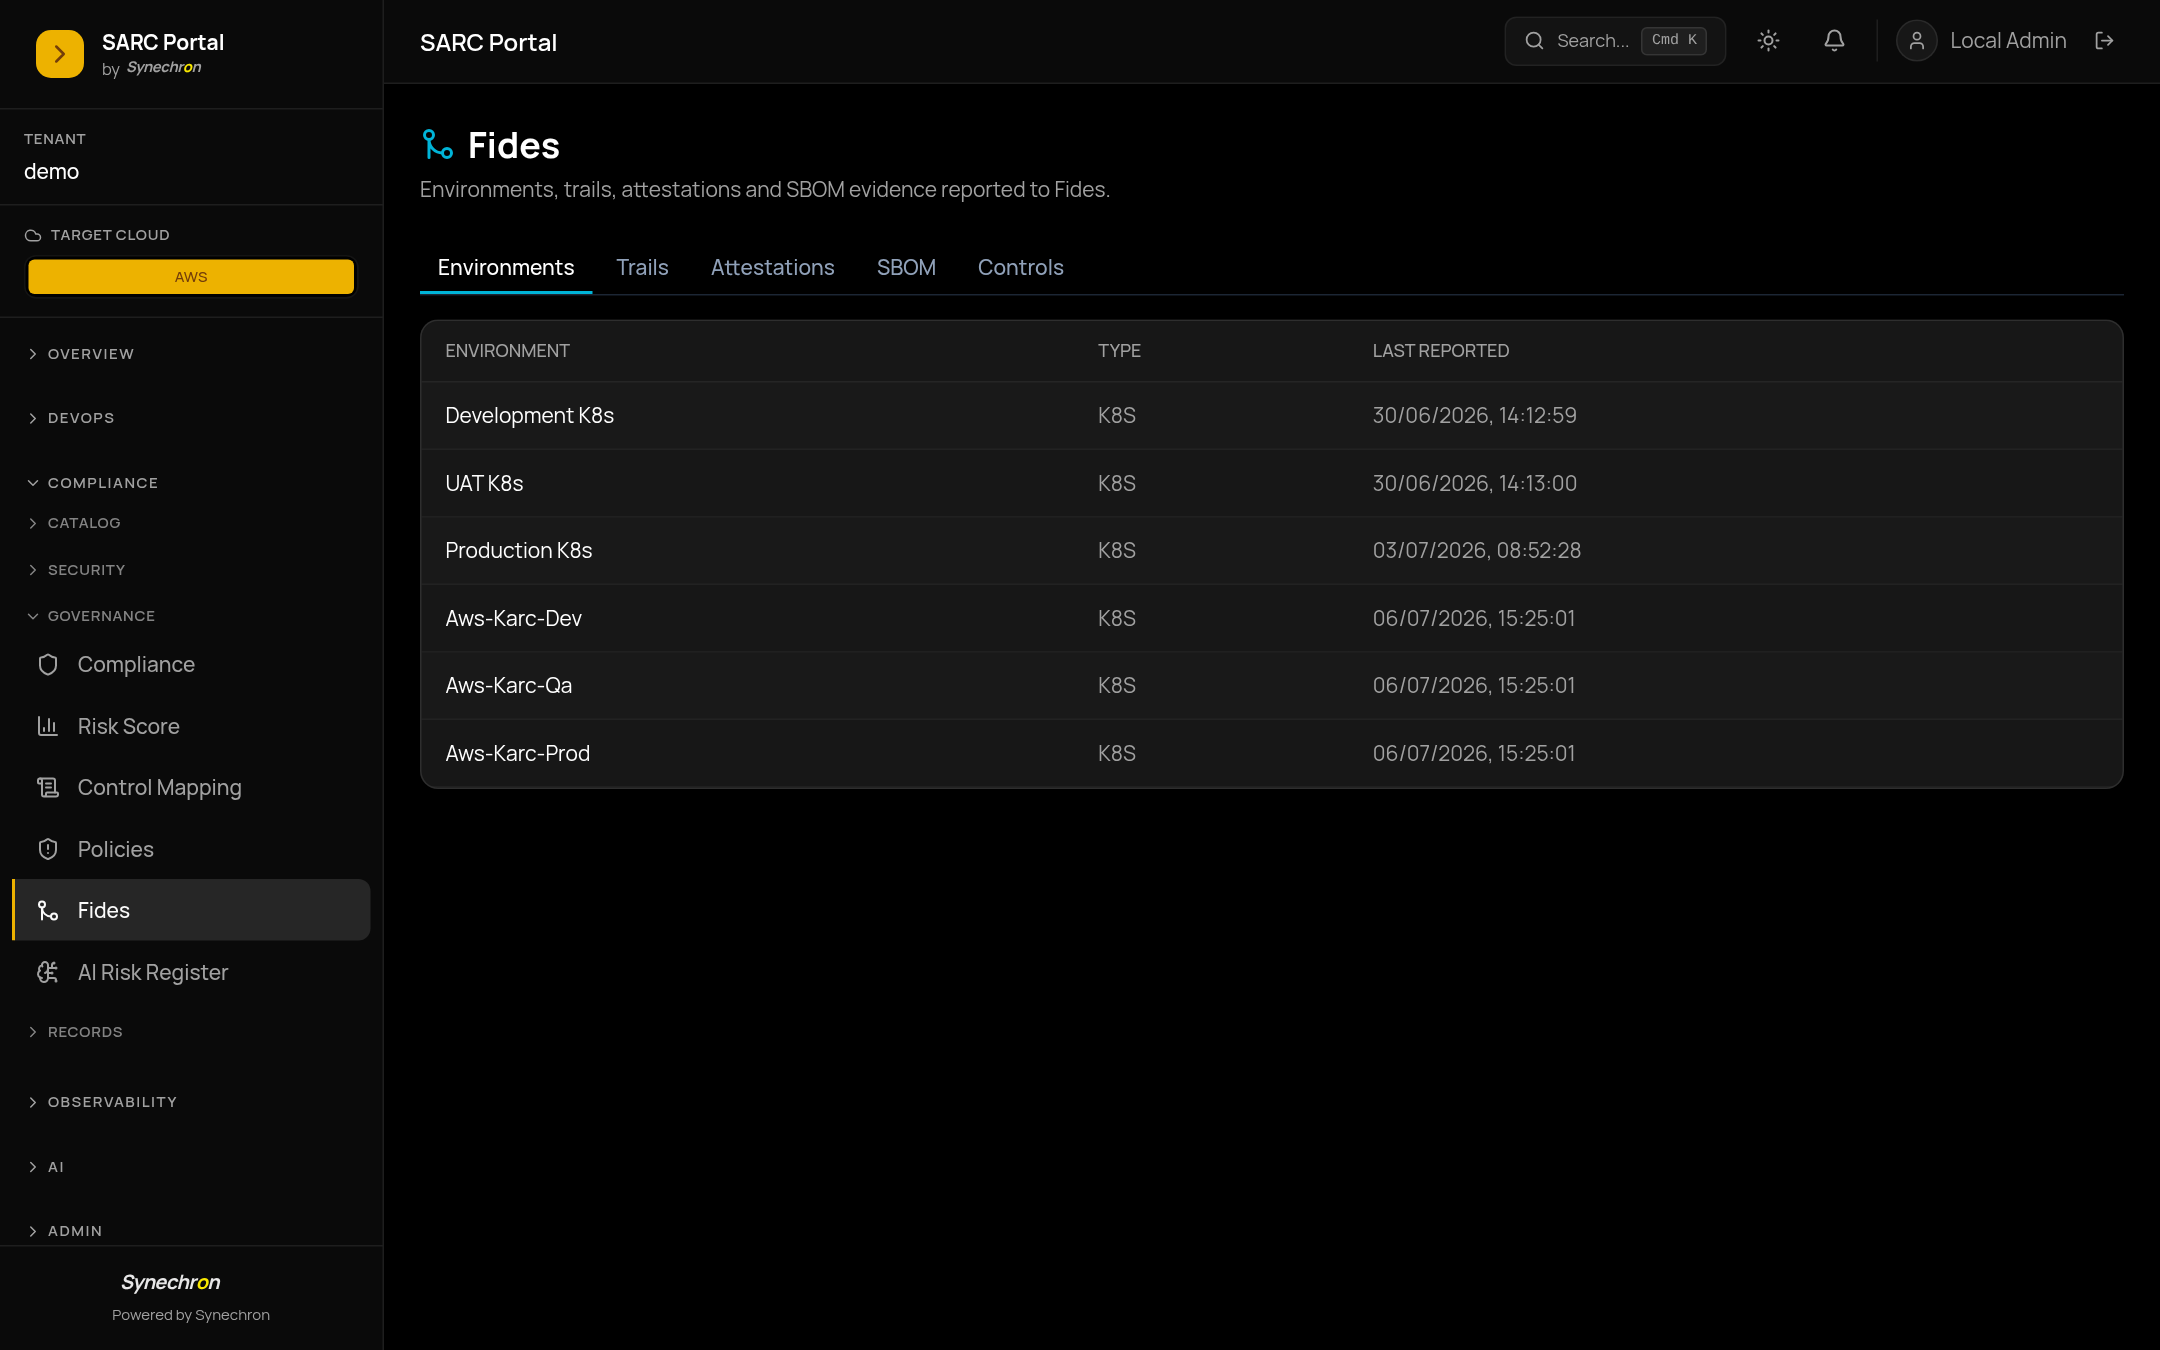Click the Fides branch icon beside the title

(x=438, y=145)
